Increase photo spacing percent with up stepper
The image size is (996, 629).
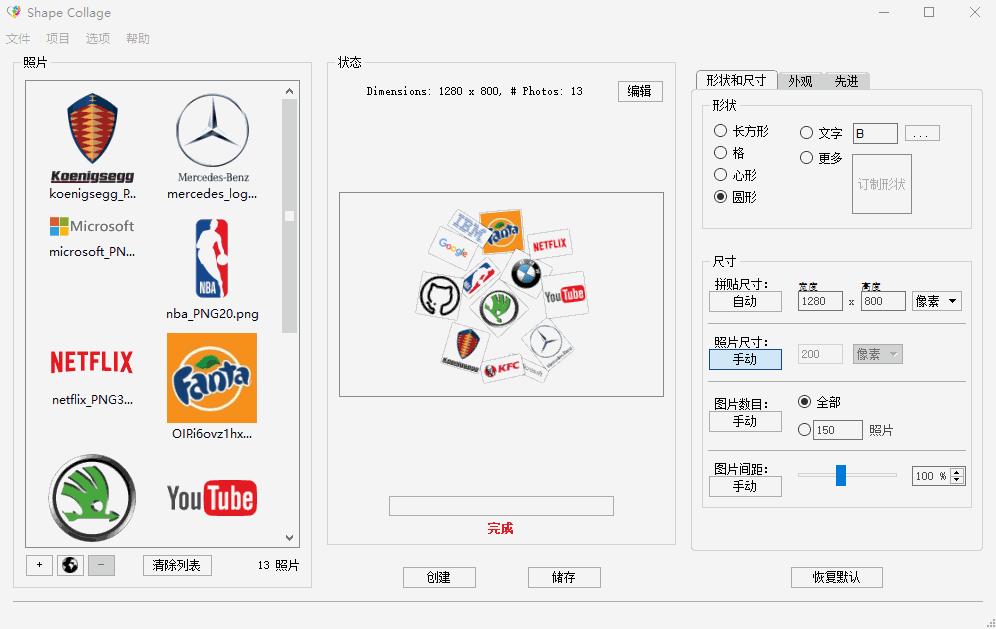pos(957,472)
